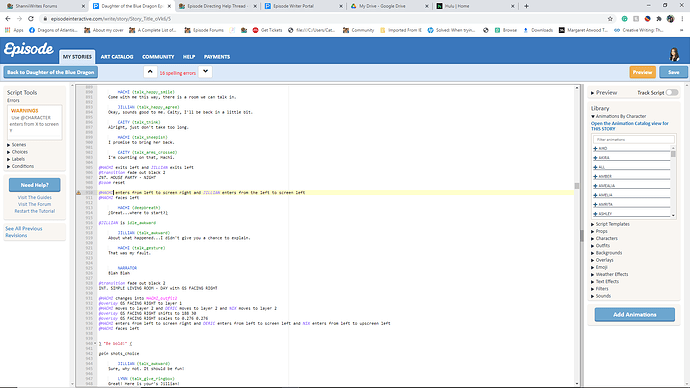Expand AMEALIA animations with plus icon
690x388 pixels.
click(x=595, y=186)
